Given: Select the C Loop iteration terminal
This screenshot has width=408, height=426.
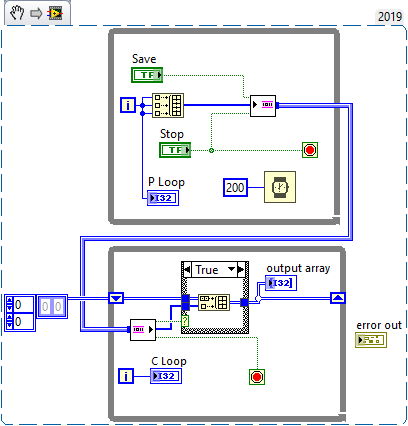Looking at the screenshot, I should tap(126, 376).
